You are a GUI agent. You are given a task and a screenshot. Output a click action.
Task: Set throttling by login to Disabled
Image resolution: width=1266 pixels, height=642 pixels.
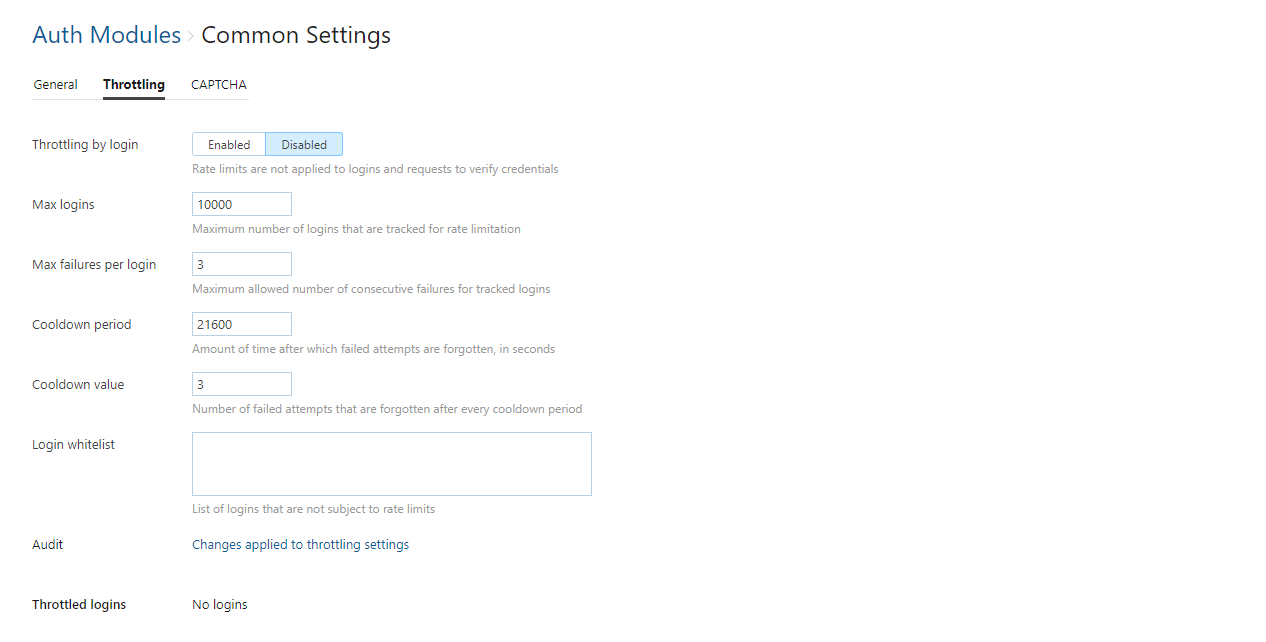(304, 145)
